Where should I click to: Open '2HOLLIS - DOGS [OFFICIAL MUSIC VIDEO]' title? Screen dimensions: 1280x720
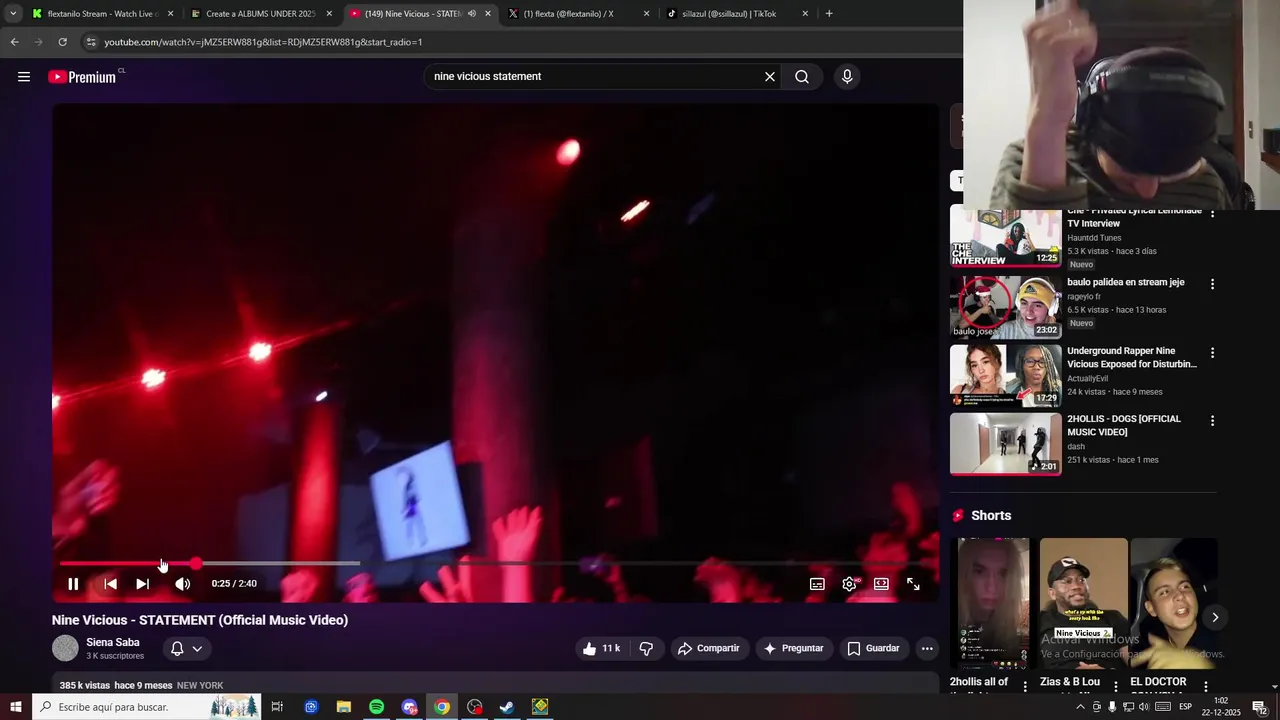[x=1124, y=426]
